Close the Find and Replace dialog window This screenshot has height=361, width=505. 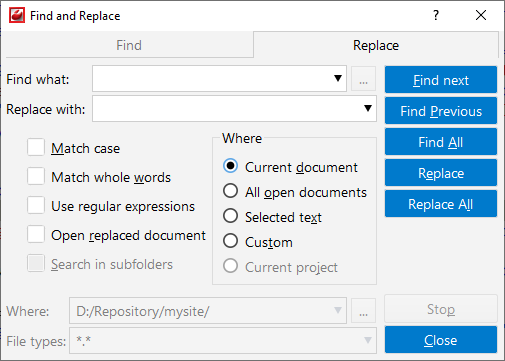(x=481, y=15)
